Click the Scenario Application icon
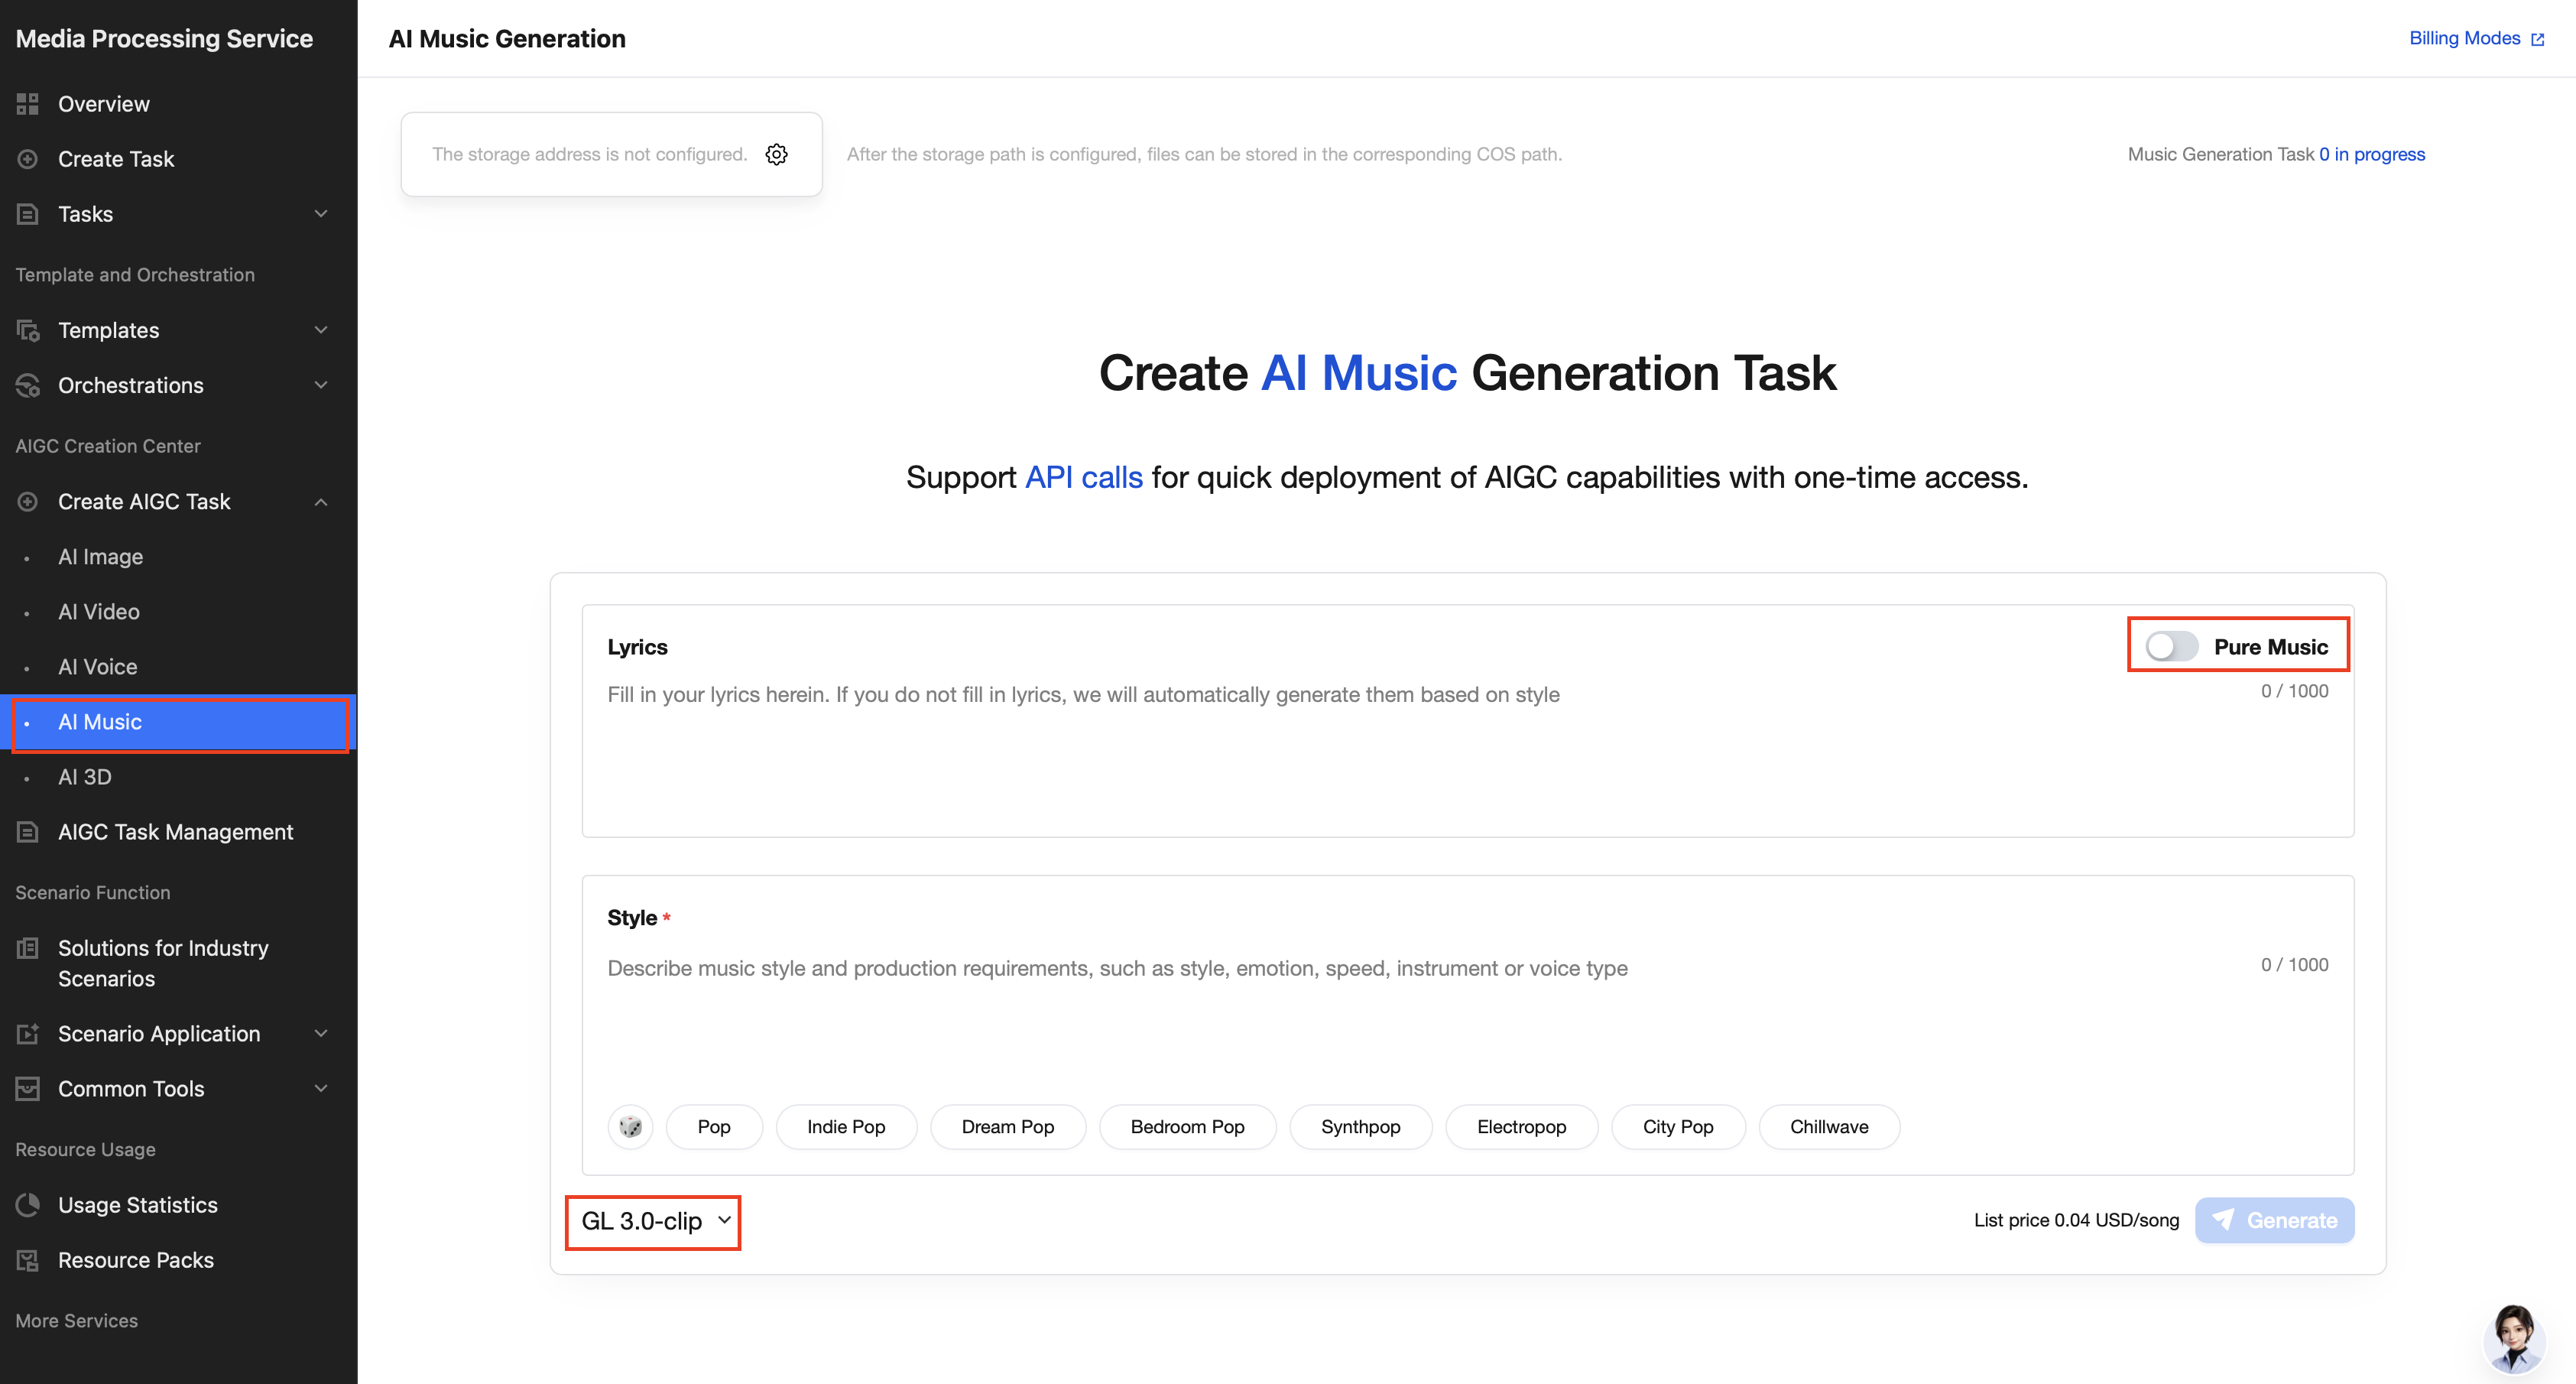Viewport: 2576px width, 1384px height. point(28,1034)
